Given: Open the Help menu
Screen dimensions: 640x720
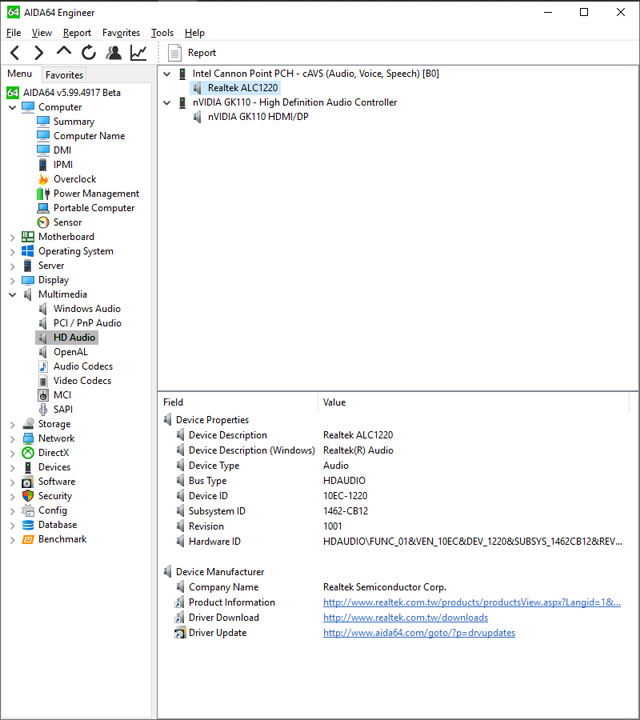Looking at the screenshot, I should coord(195,33).
